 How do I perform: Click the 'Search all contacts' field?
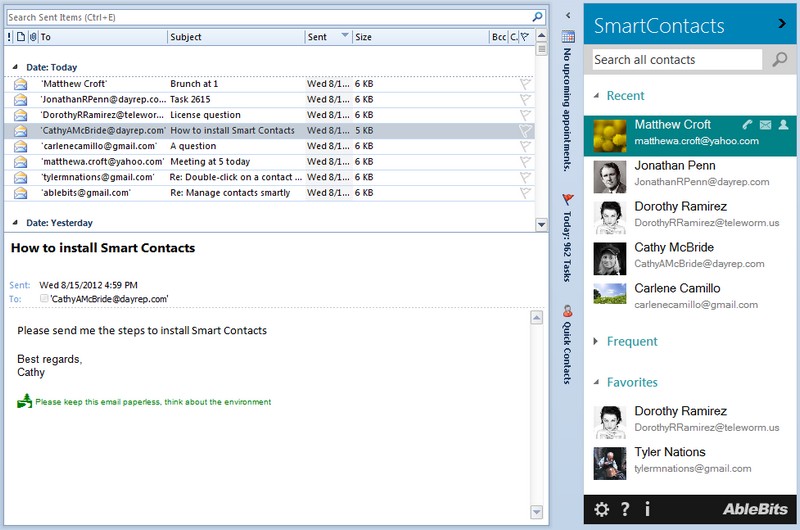(677, 60)
